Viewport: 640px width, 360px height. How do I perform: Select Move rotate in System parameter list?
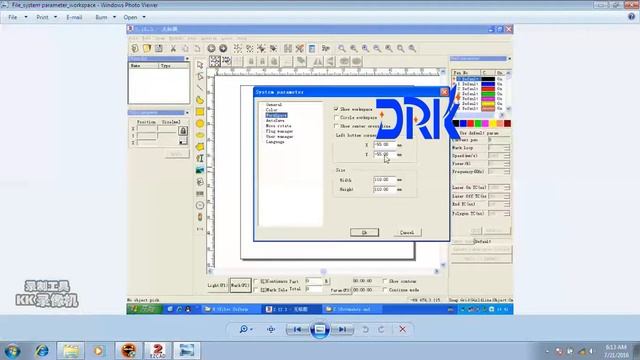[x=278, y=126]
